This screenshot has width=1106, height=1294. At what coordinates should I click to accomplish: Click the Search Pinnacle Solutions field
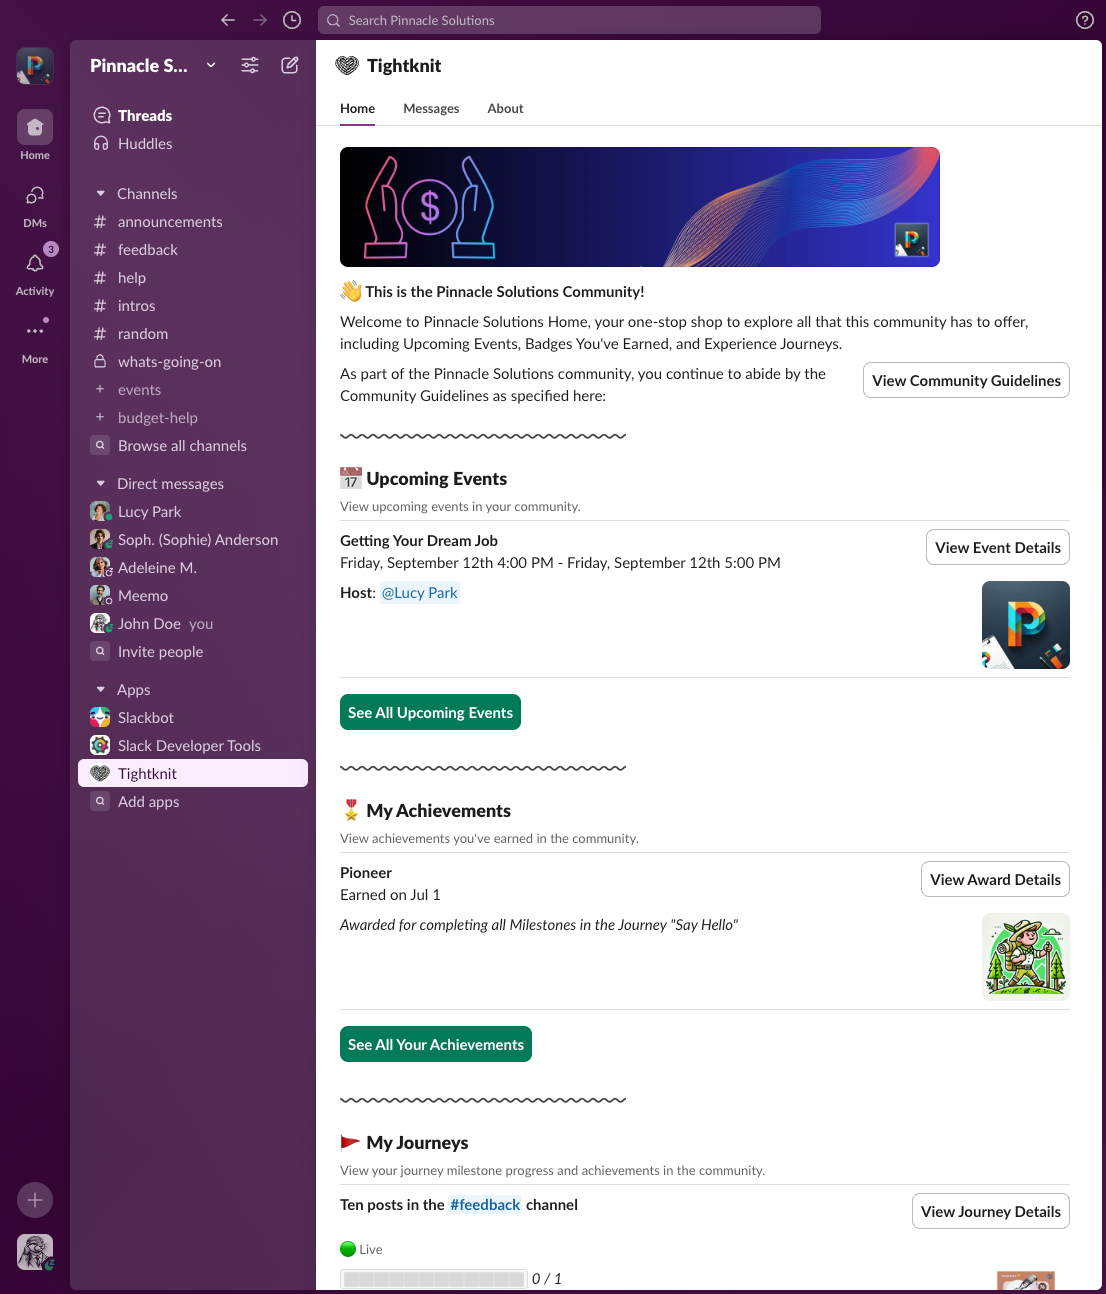click(569, 20)
